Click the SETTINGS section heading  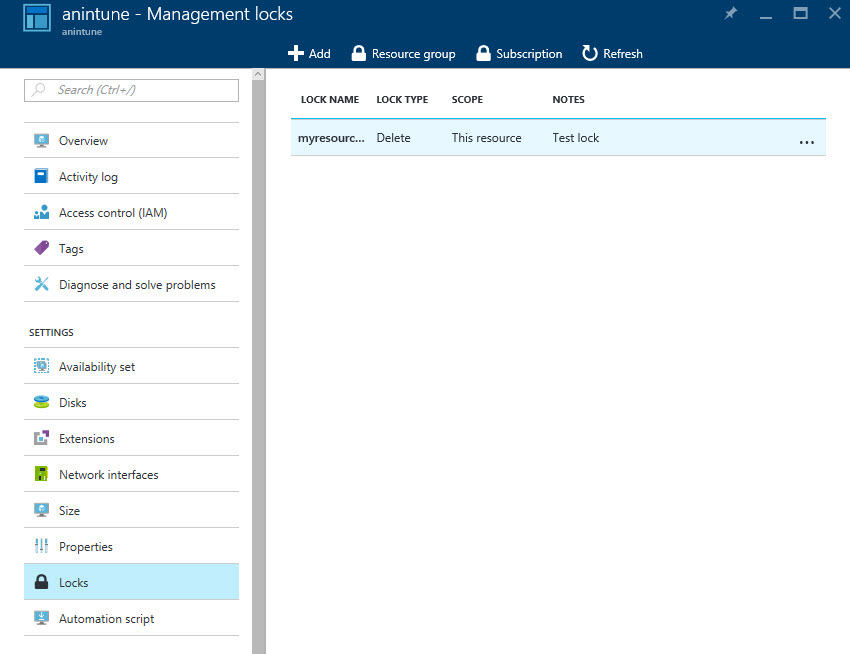[x=51, y=332]
